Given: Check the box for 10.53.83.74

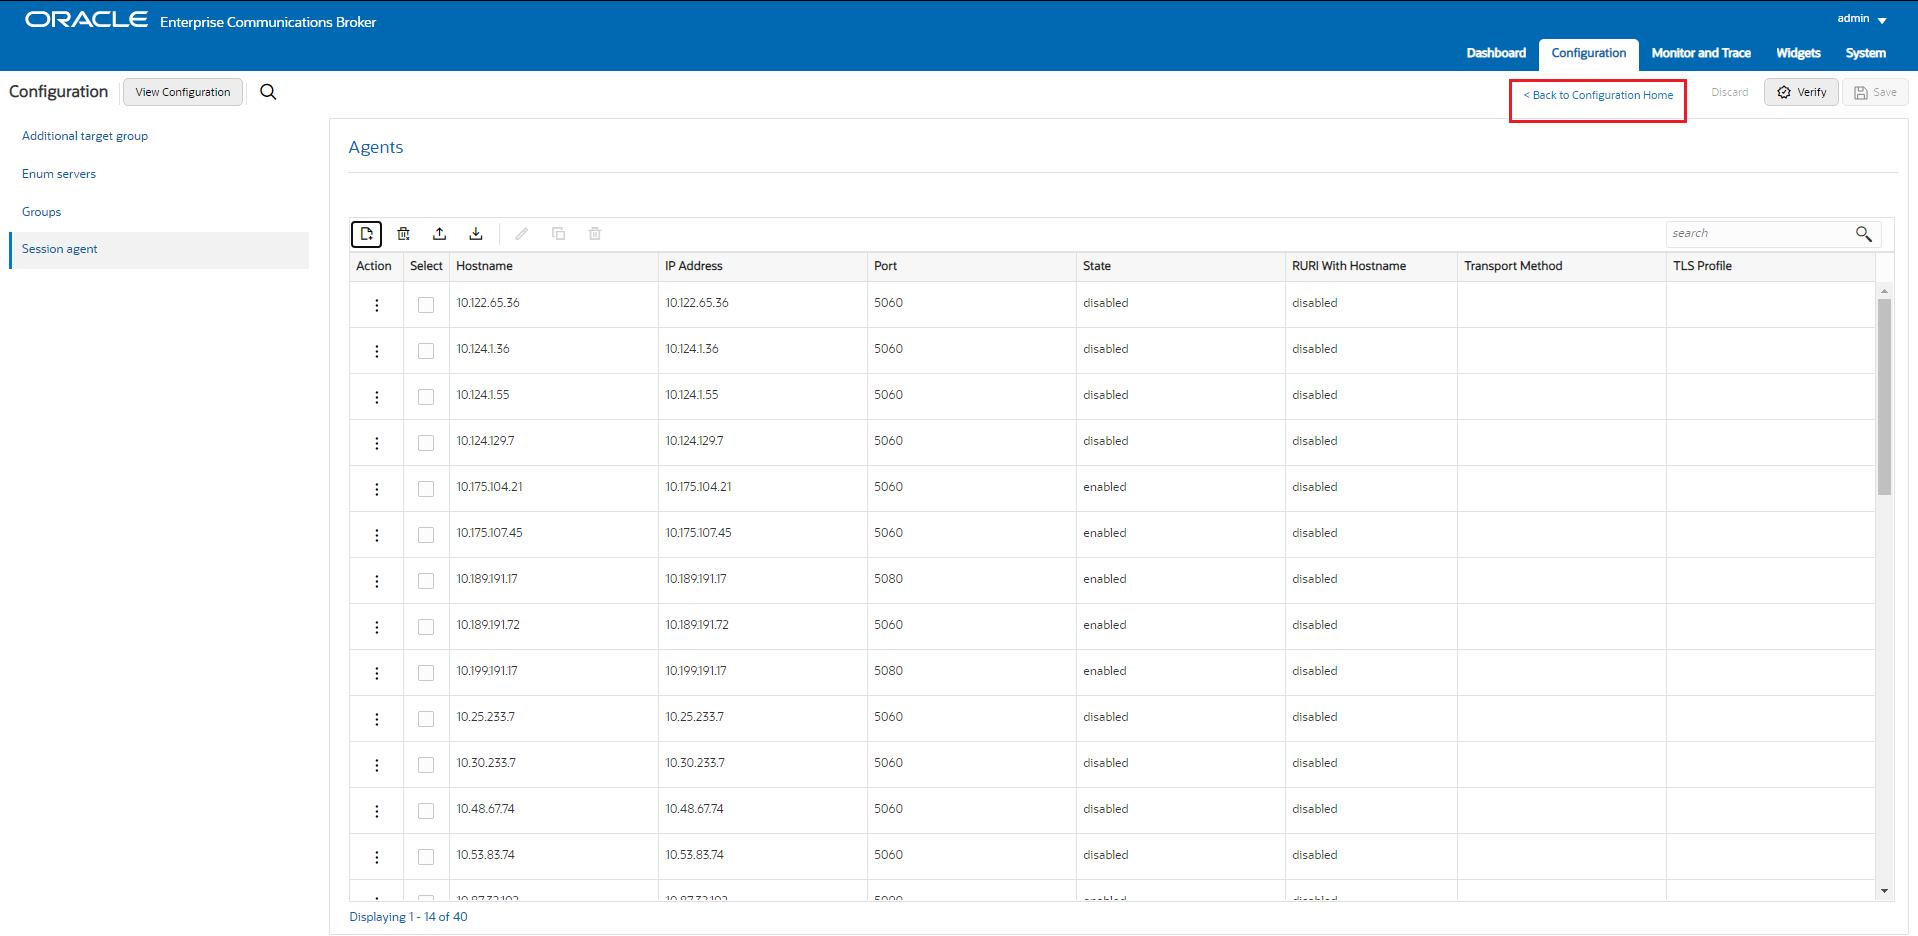Looking at the screenshot, I should [x=426, y=857].
